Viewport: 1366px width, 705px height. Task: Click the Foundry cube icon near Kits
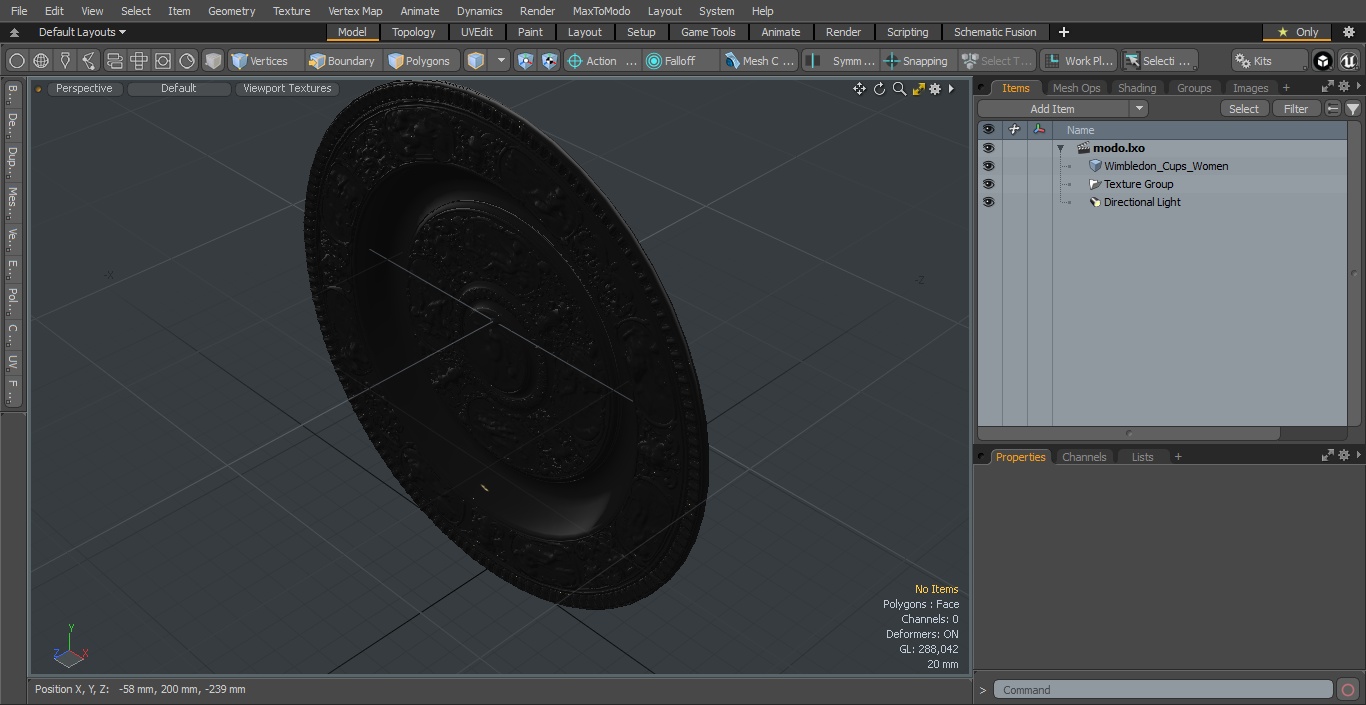1323,61
